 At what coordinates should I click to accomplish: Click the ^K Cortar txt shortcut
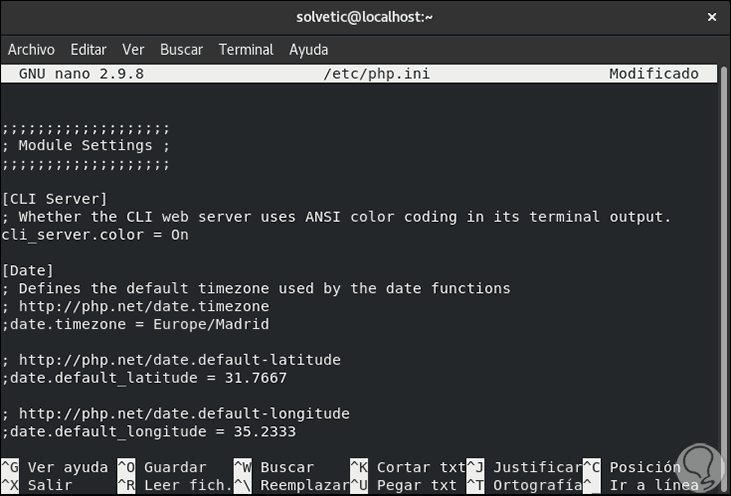408,467
